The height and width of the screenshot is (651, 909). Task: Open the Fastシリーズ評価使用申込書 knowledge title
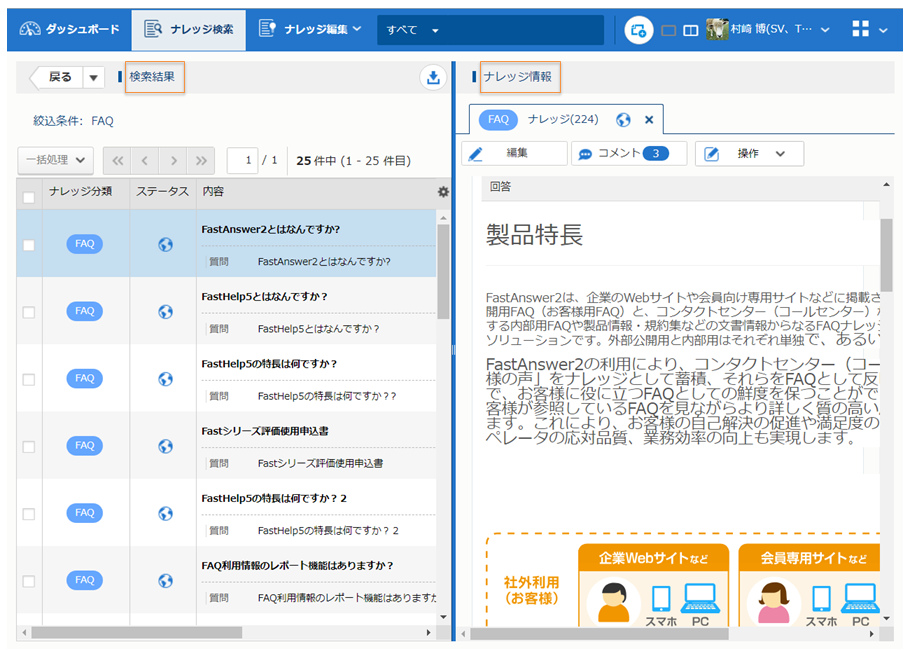[265, 431]
